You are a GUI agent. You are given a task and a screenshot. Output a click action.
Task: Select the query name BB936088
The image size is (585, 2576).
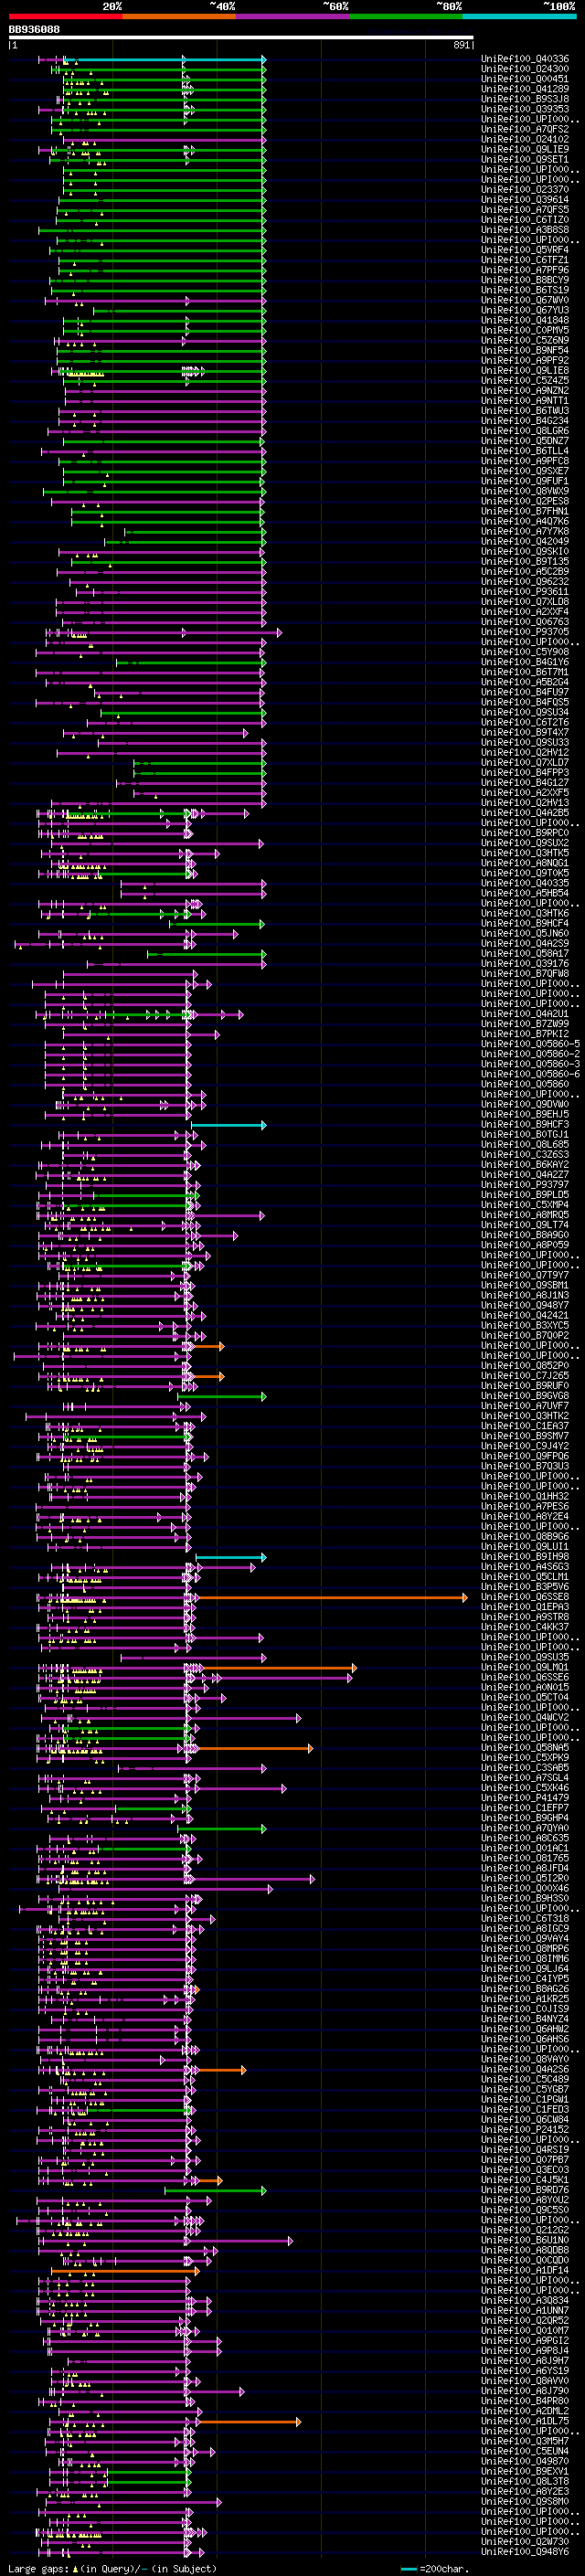point(34,29)
